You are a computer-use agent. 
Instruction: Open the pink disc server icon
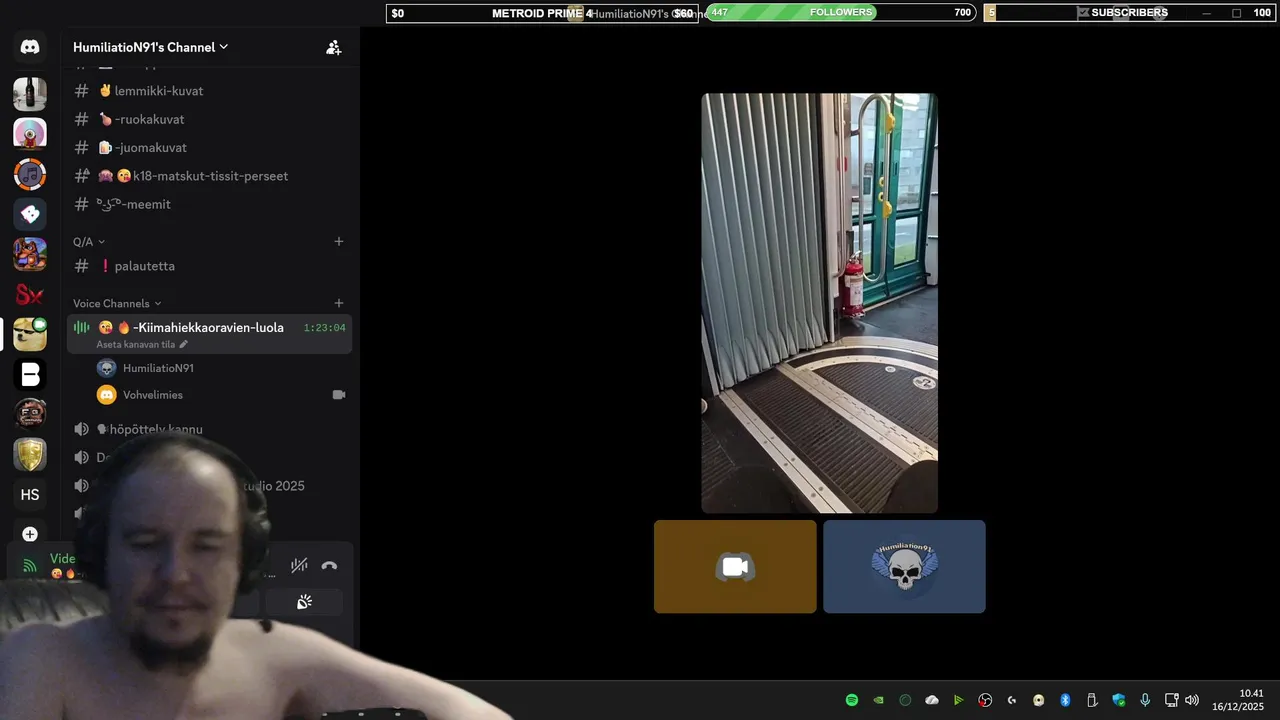(x=30, y=134)
